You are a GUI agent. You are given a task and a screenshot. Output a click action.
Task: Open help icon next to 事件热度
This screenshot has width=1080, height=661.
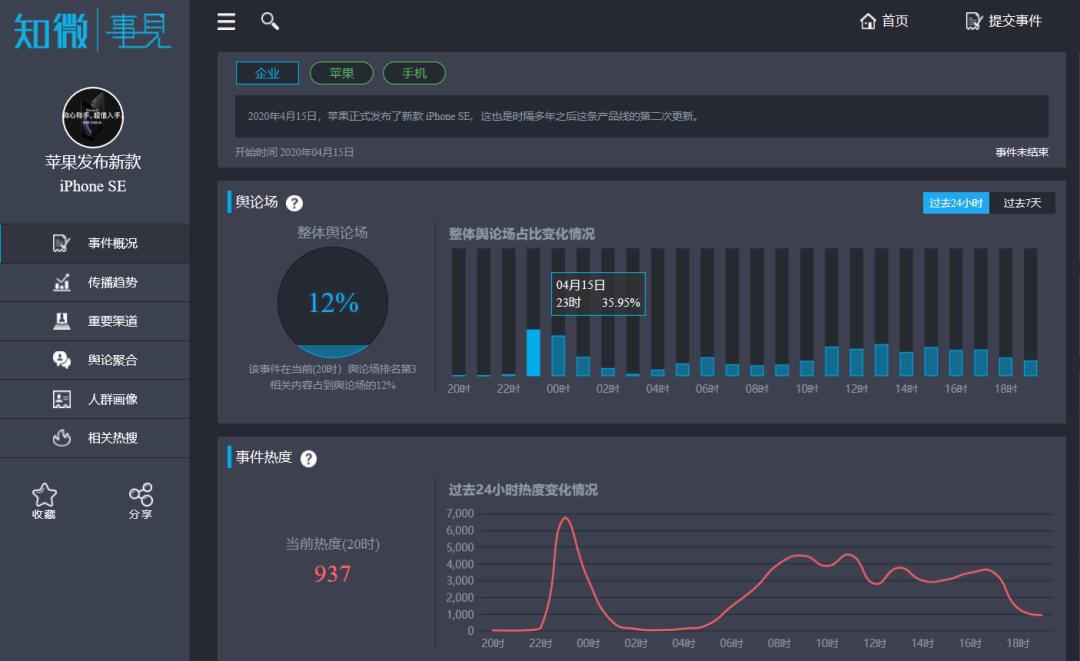(x=308, y=458)
